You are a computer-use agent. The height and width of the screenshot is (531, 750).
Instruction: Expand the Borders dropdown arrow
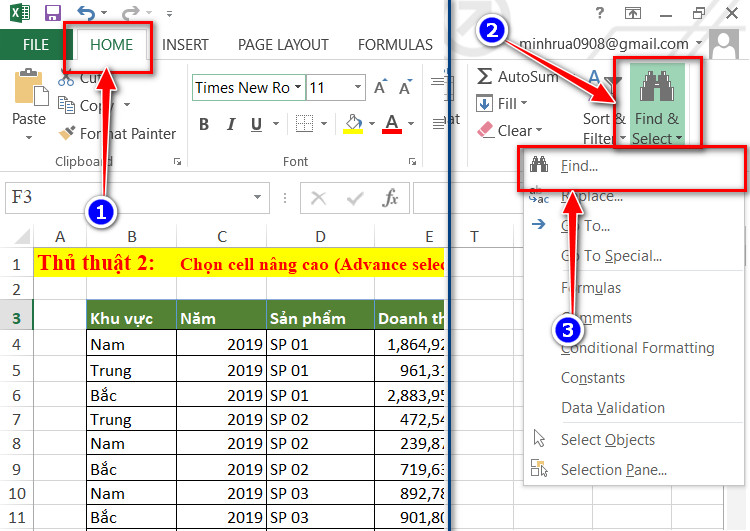coord(324,124)
